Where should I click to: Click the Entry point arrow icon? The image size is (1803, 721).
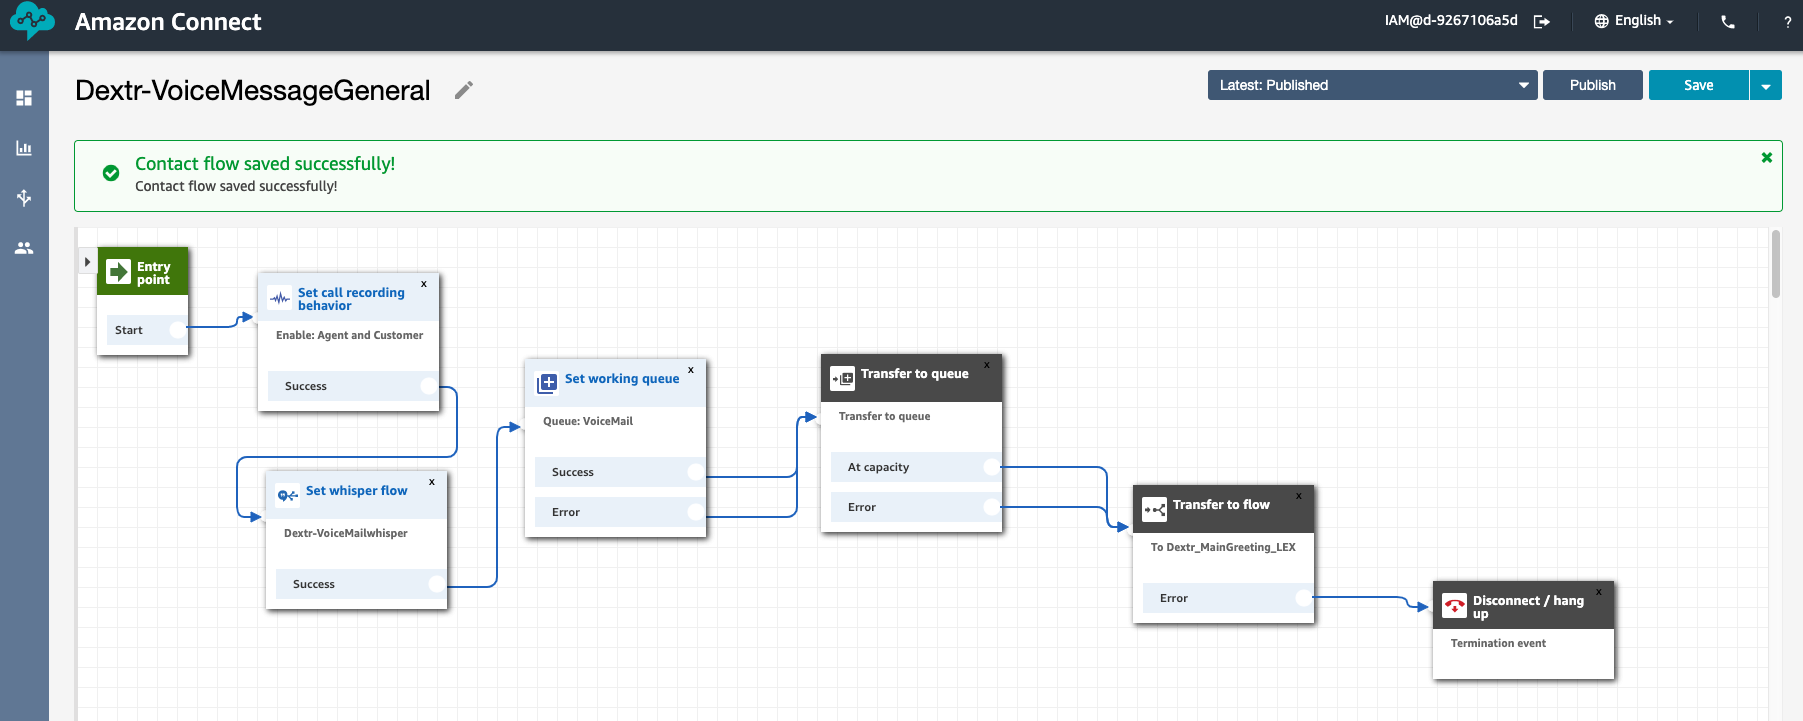(x=119, y=272)
